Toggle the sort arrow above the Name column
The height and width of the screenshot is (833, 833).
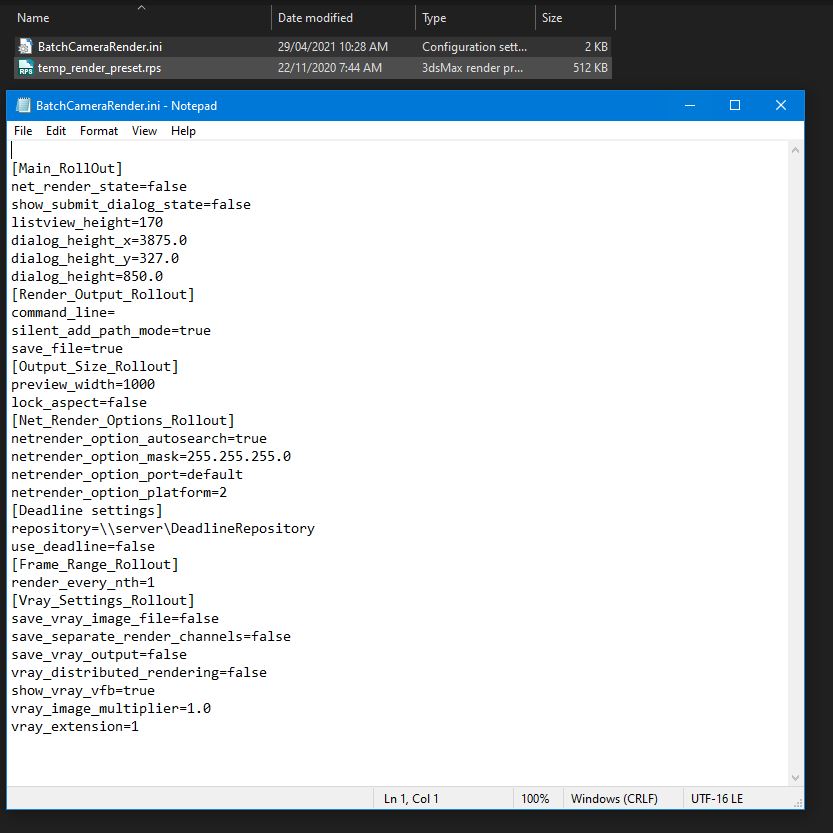coord(141,7)
